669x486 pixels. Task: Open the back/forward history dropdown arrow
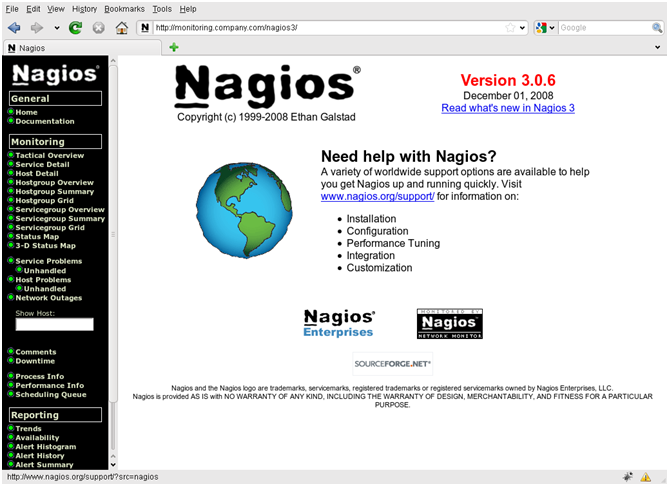[57, 28]
